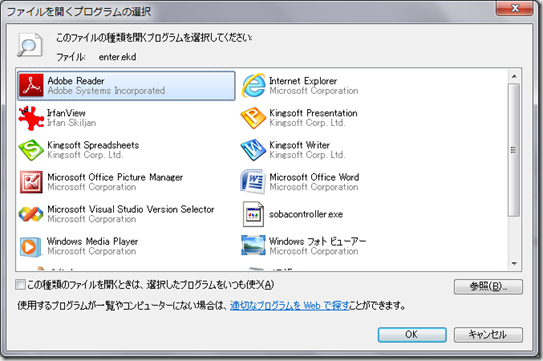Select the Kingsoft Presentation icon
Screen dimensions: 543x361
pyautogui.click(x=253, y=118)
